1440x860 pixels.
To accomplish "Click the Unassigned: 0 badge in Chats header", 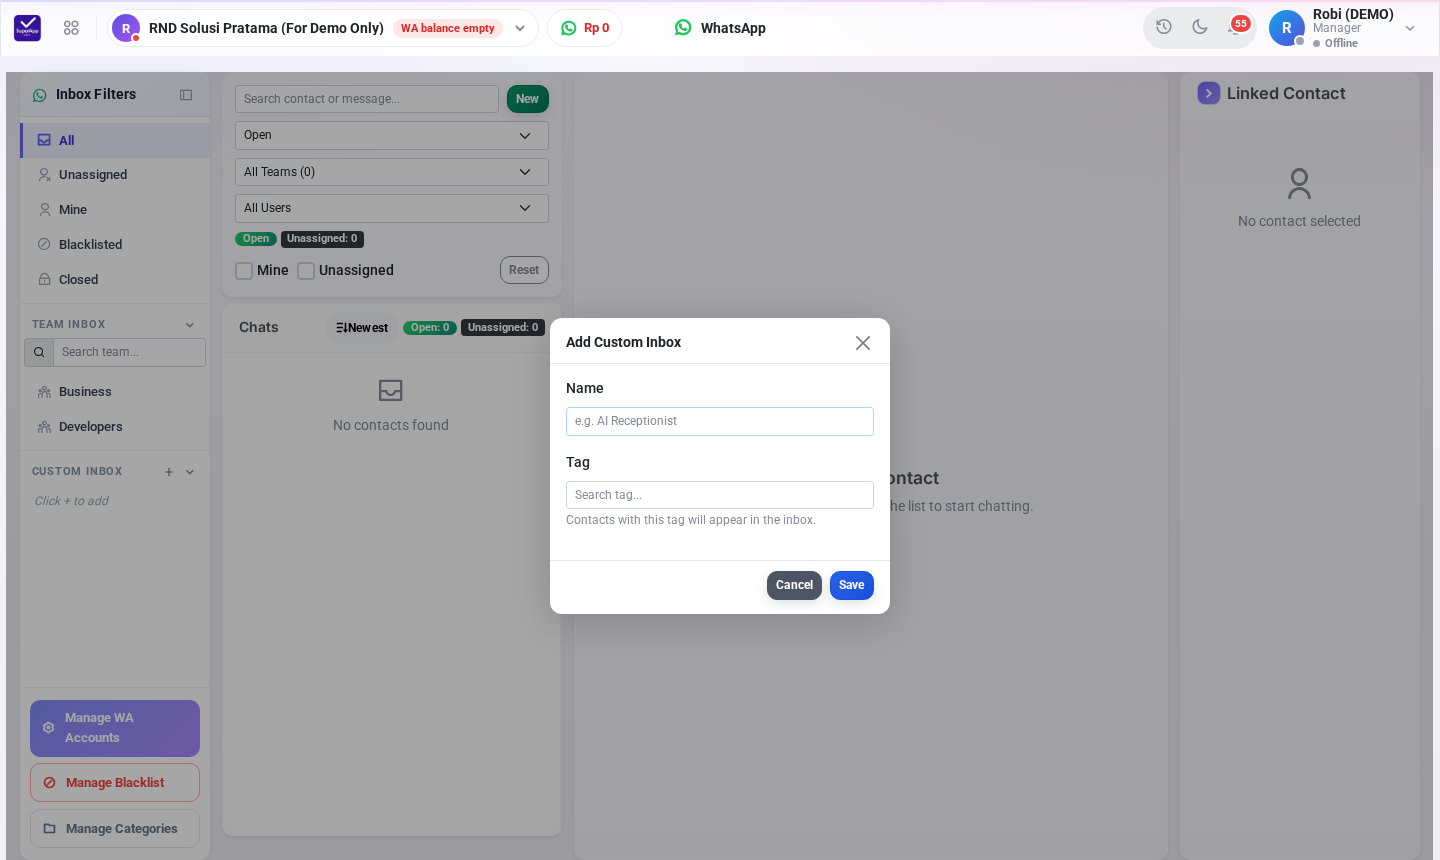I will [x=503, y=328].
